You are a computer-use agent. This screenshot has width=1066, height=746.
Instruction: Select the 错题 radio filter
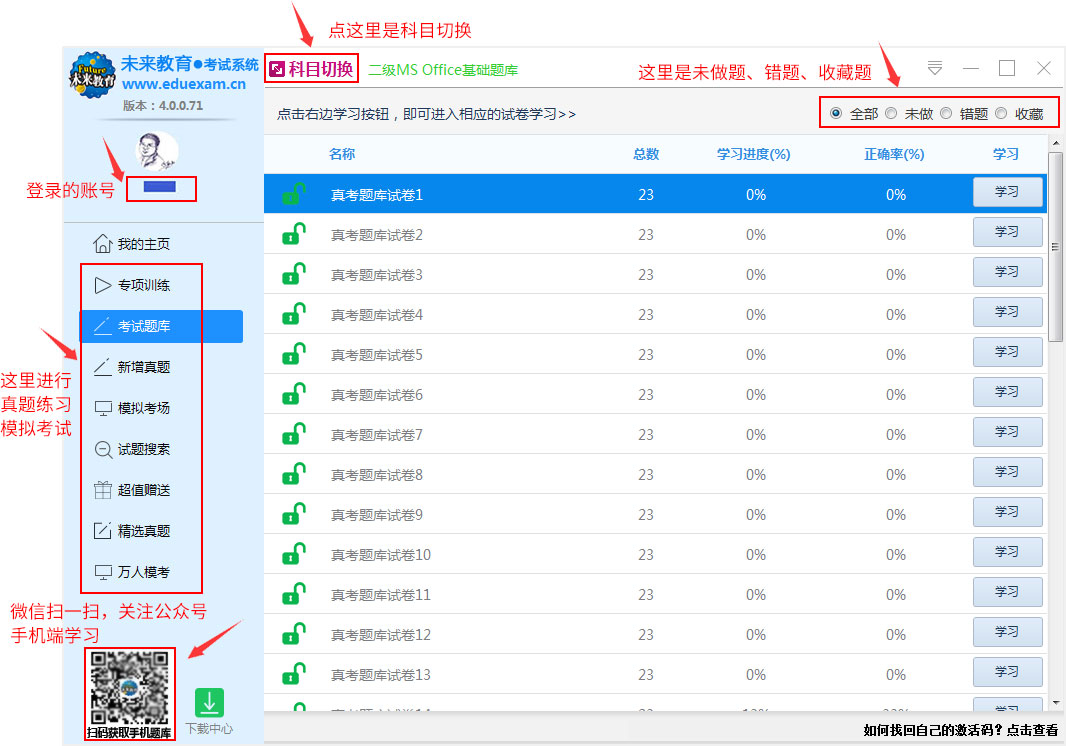[x=946, y=113]
